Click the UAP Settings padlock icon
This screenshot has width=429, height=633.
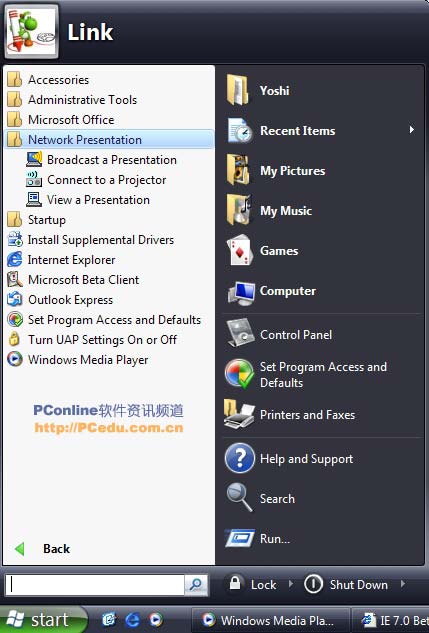(15, 340)
